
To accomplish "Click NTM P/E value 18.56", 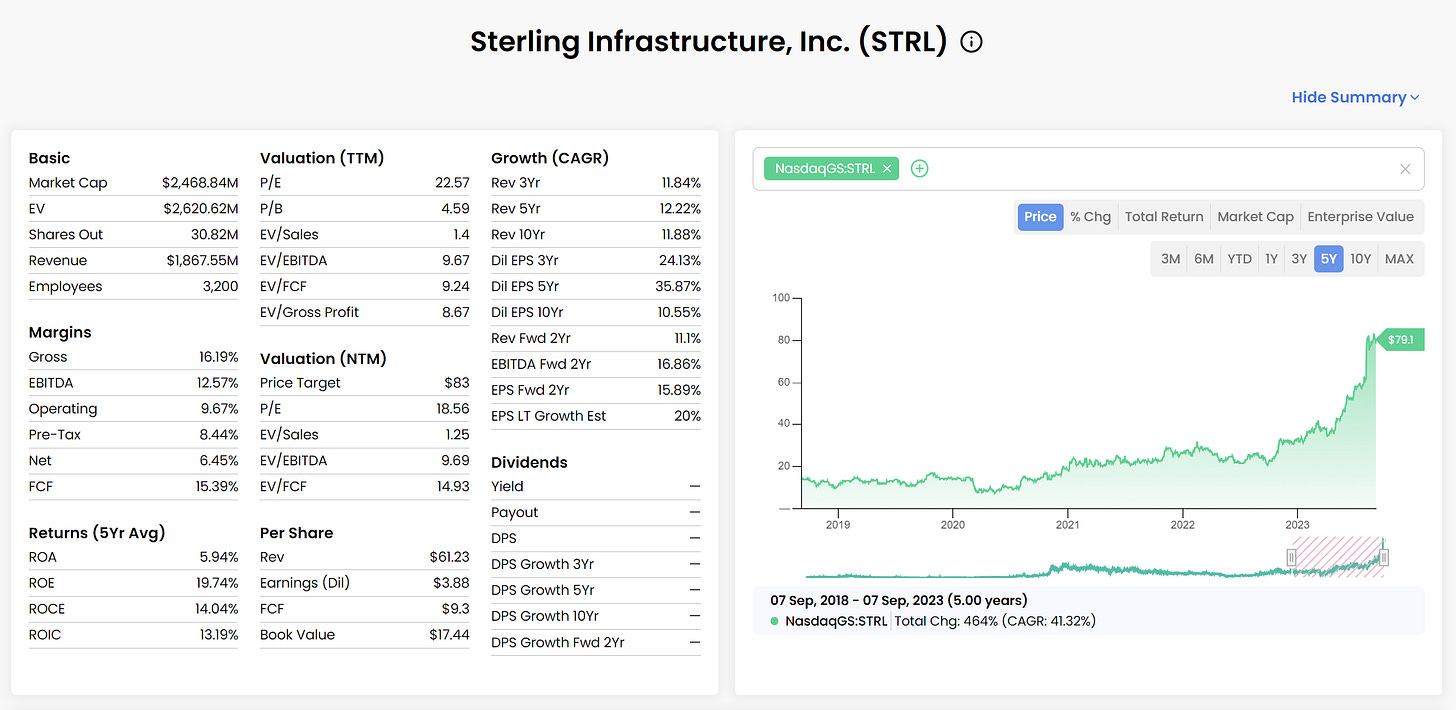I will 453,409.
